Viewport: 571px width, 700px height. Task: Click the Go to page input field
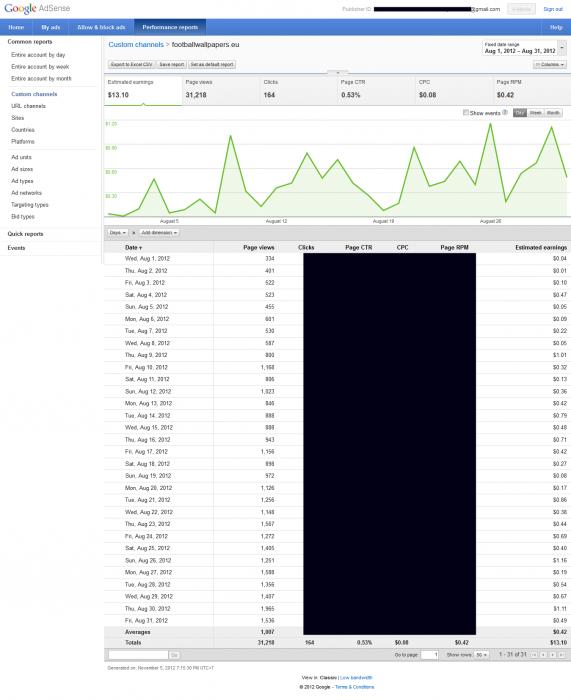429,655
